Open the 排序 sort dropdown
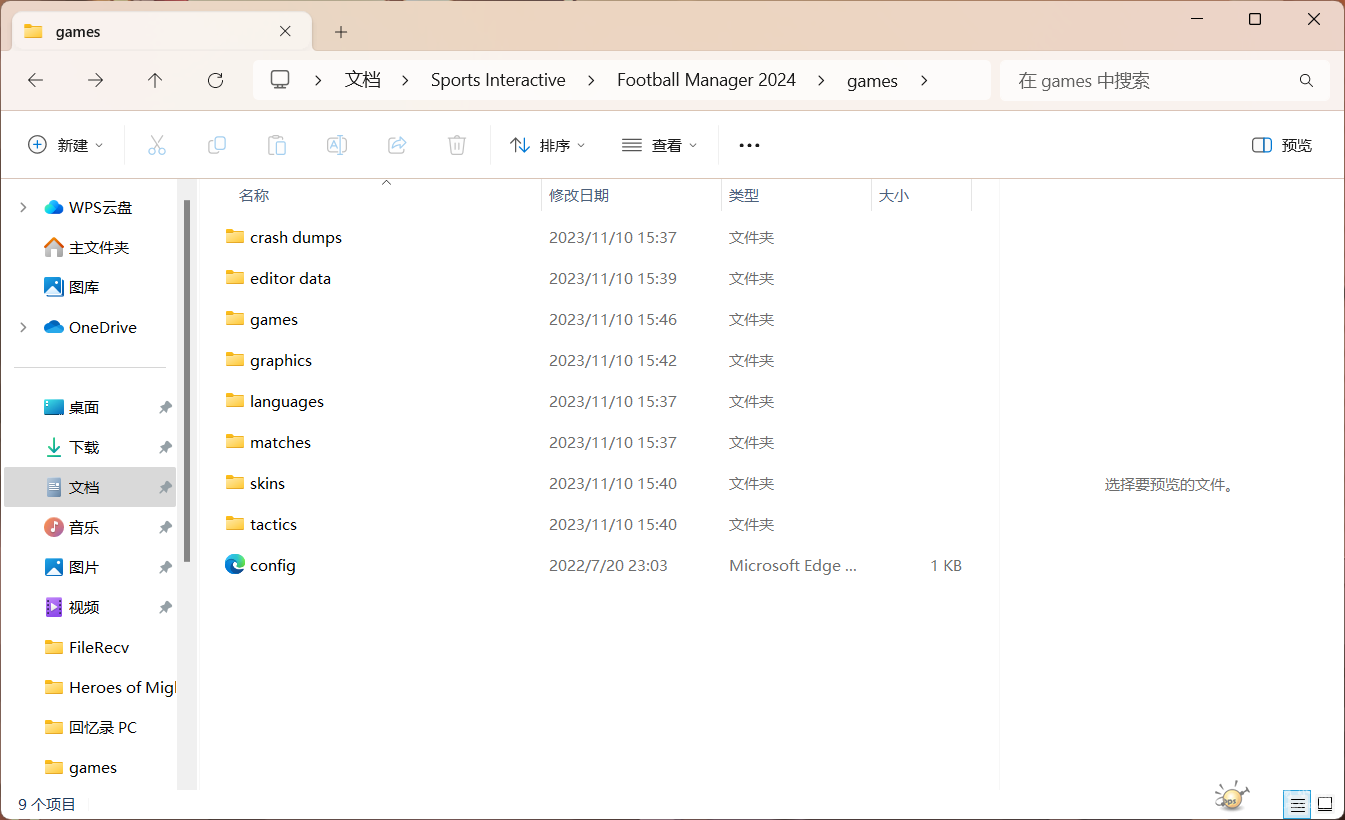This screenshot has width=1345, height=820. click(548, 145)
